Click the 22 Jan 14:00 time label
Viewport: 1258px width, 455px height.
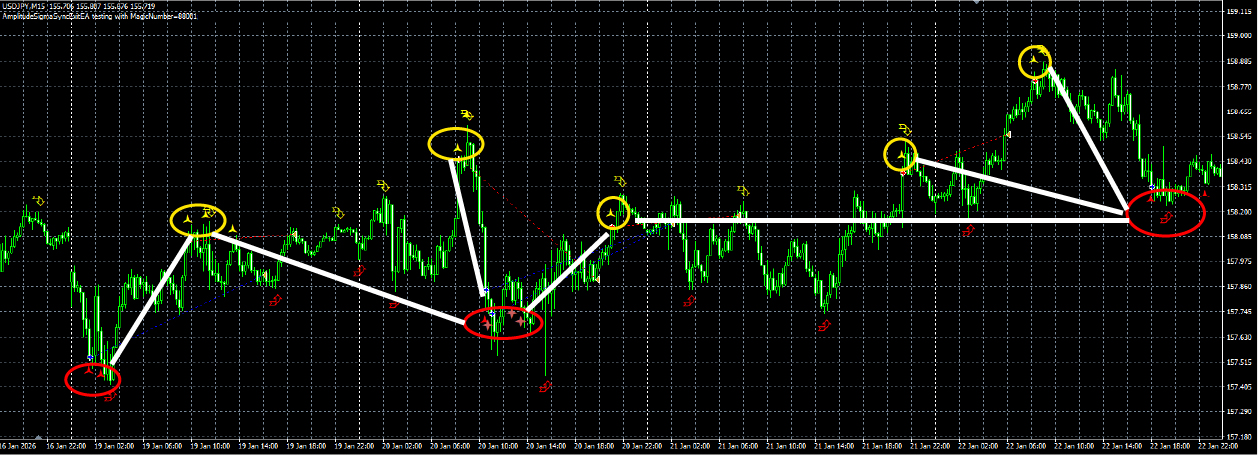click(1122, 446)
